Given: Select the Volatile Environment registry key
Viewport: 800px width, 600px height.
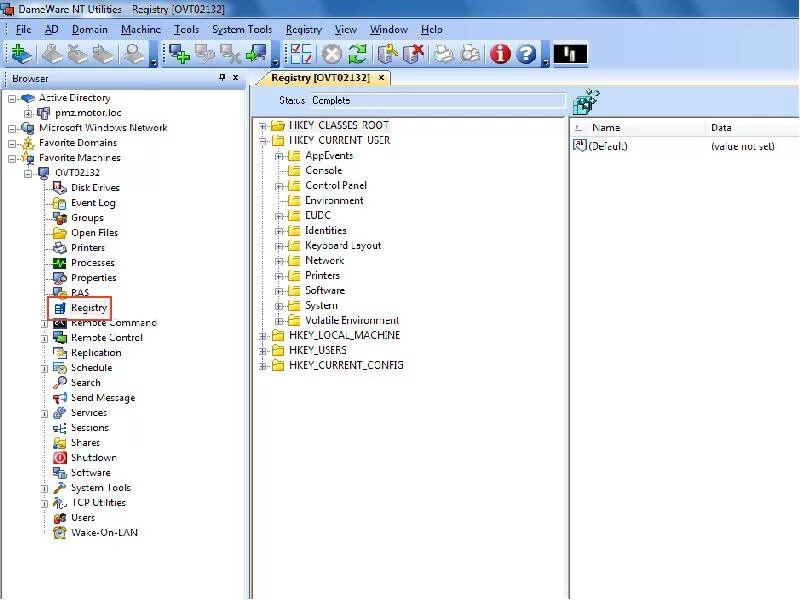Looking at the screenshot, I should click(x=352, y=320).
